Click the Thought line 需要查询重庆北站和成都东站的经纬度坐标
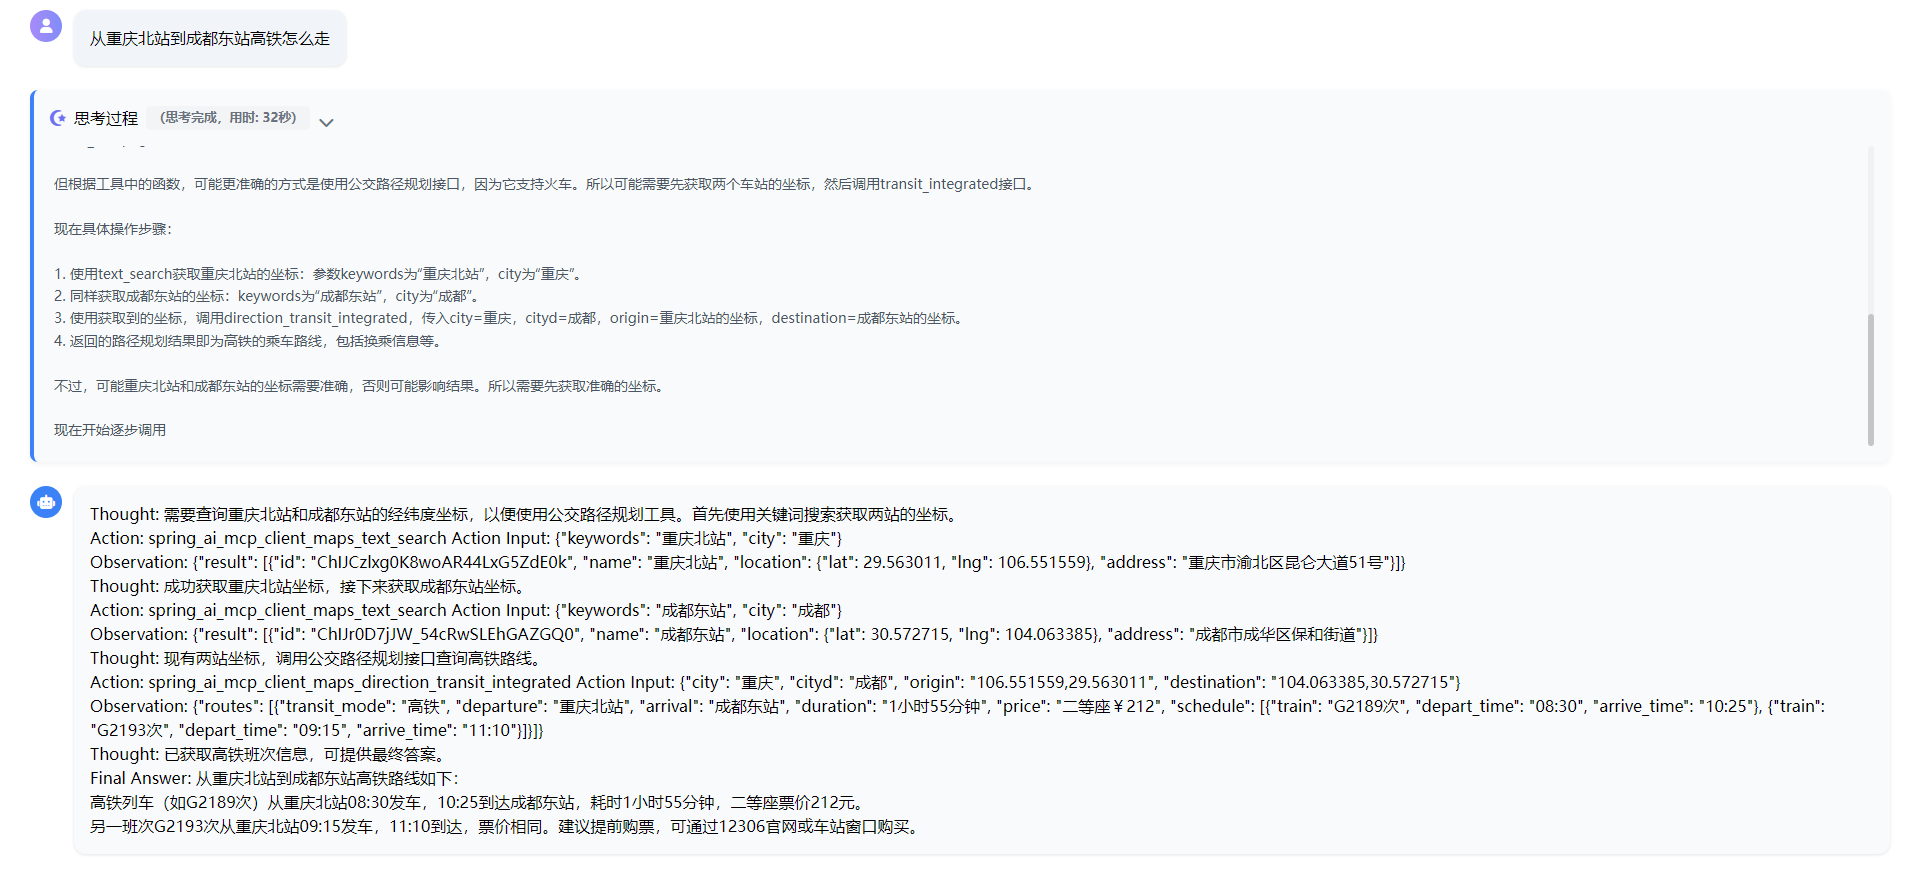1908x880 pixels. 527,514
